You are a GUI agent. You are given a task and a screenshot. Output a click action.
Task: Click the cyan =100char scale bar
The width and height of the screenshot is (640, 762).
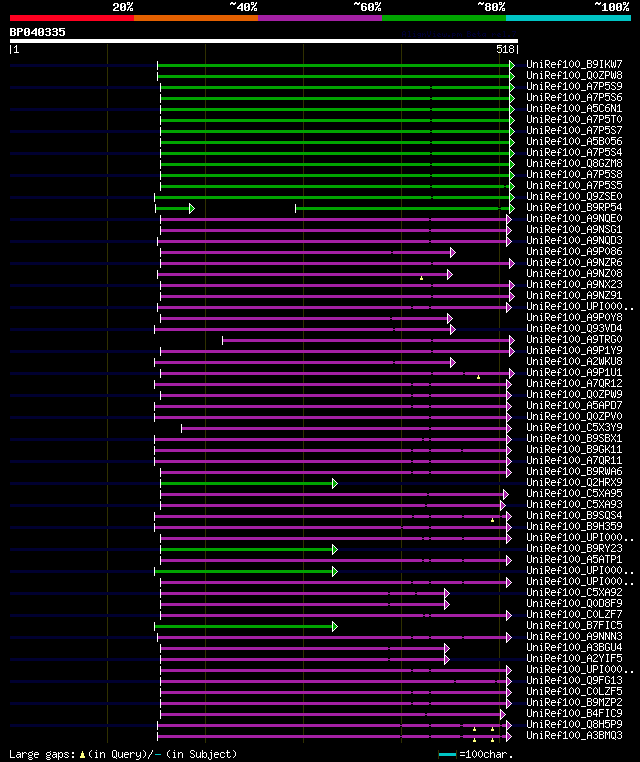[x=447, y=754]
